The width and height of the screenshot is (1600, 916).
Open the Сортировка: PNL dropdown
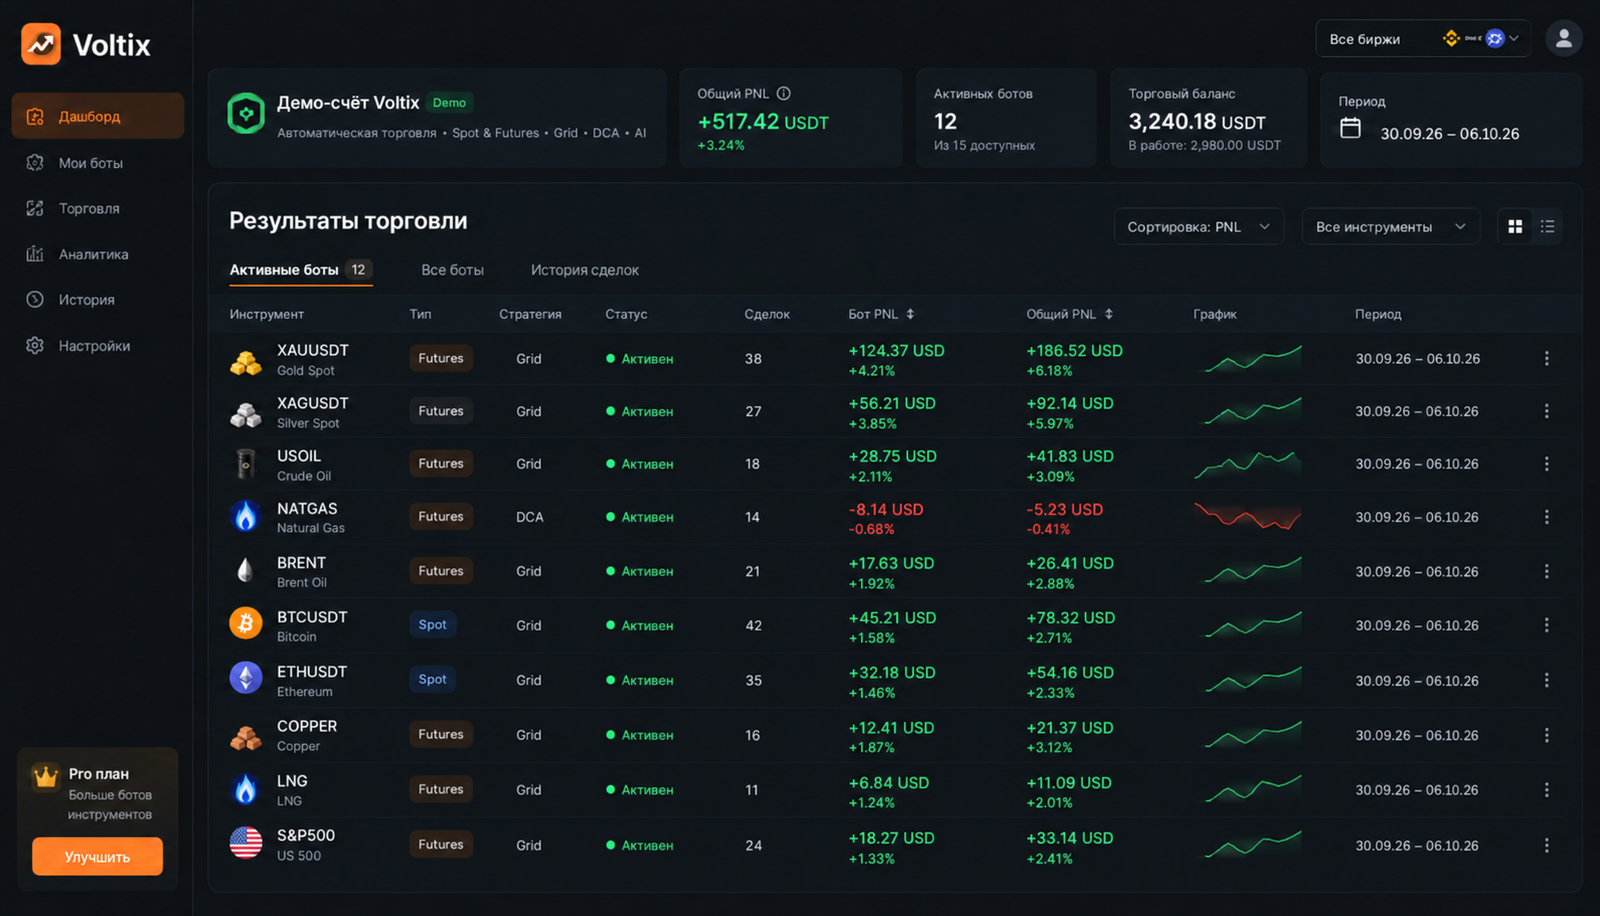pos(1198,227)
